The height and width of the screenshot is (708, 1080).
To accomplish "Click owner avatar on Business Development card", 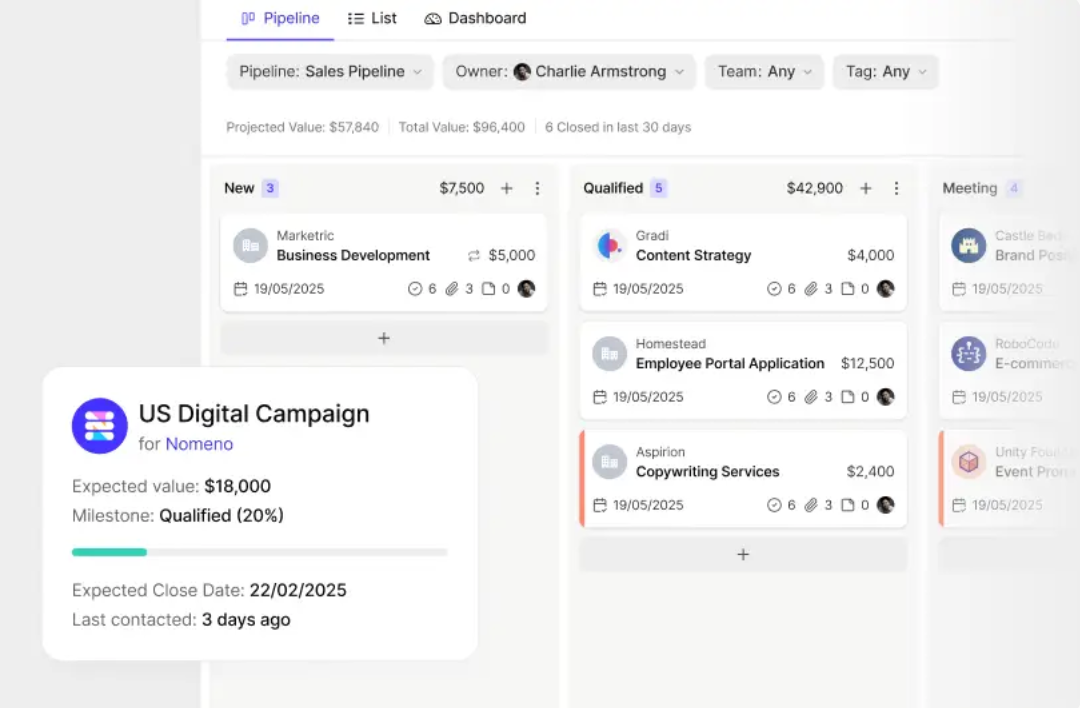I will [x=526, y=289].
